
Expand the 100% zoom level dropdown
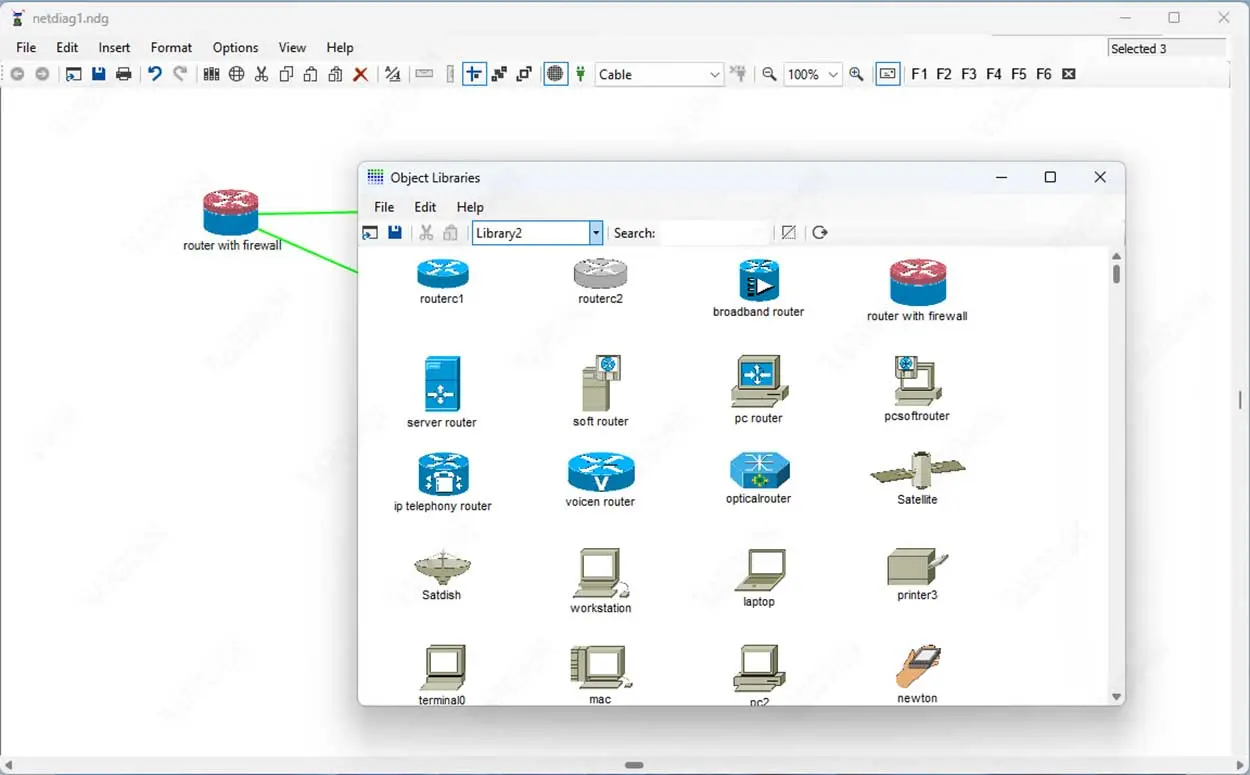coord(833,74)
